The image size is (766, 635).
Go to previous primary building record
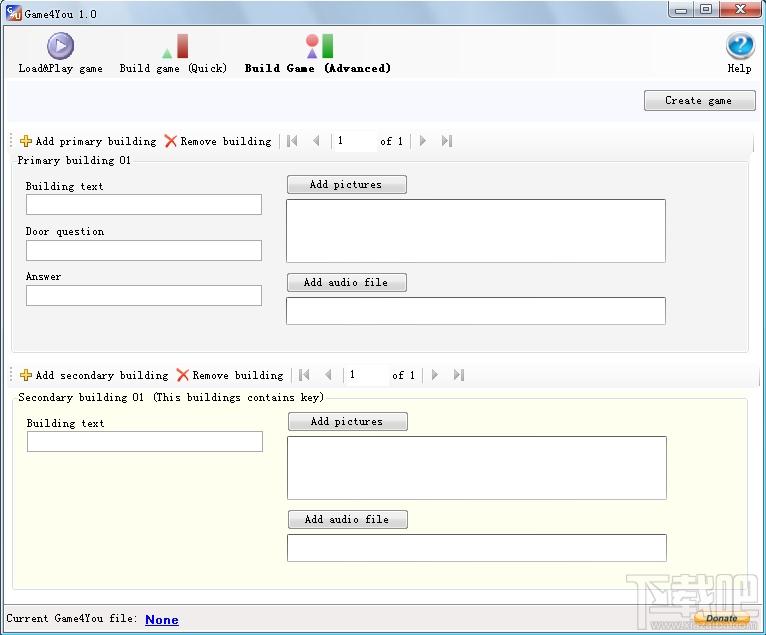tap(316, 141)
